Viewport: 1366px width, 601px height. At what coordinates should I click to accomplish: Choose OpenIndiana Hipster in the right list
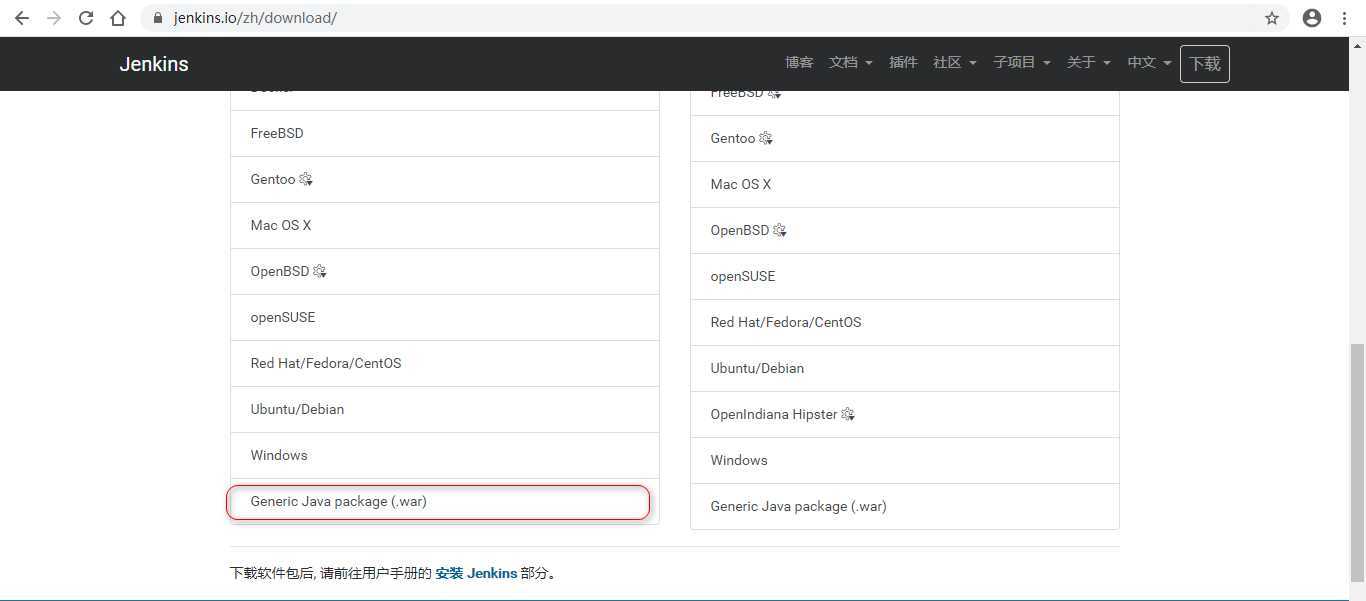click(905, 415)
